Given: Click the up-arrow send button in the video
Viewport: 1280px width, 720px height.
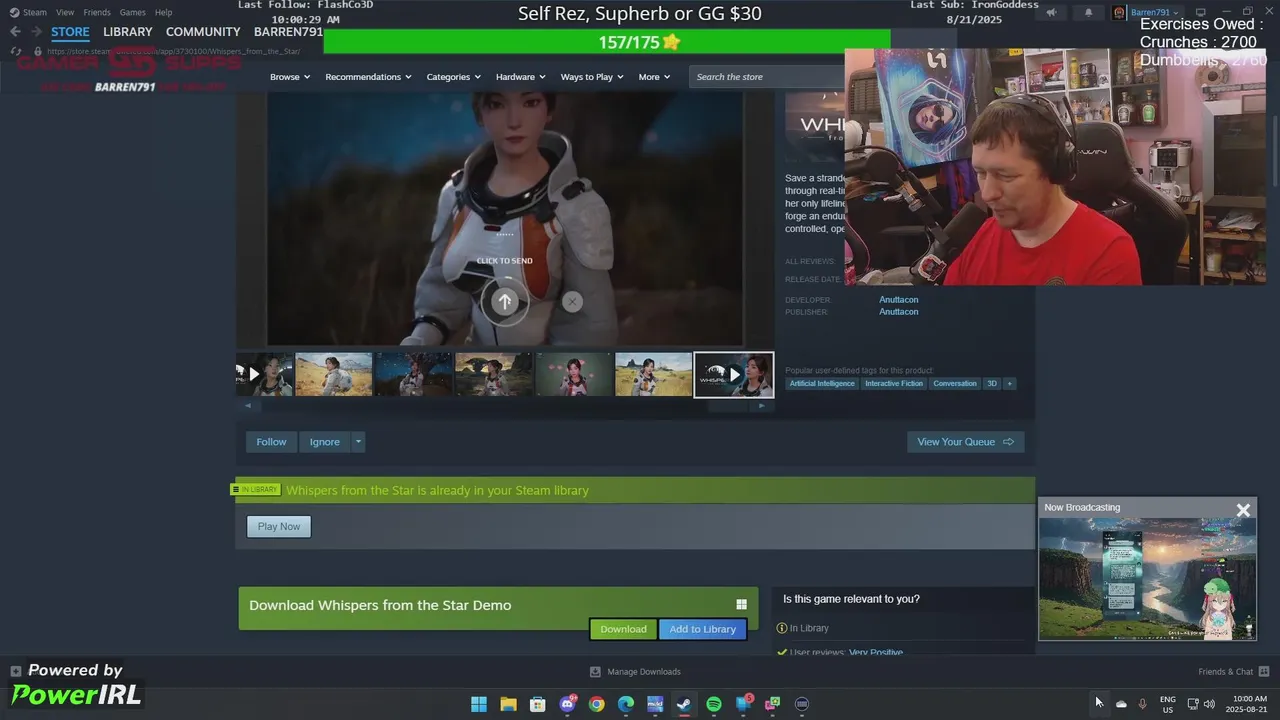Looking at the screenshot, I should [x=504, y=301].
